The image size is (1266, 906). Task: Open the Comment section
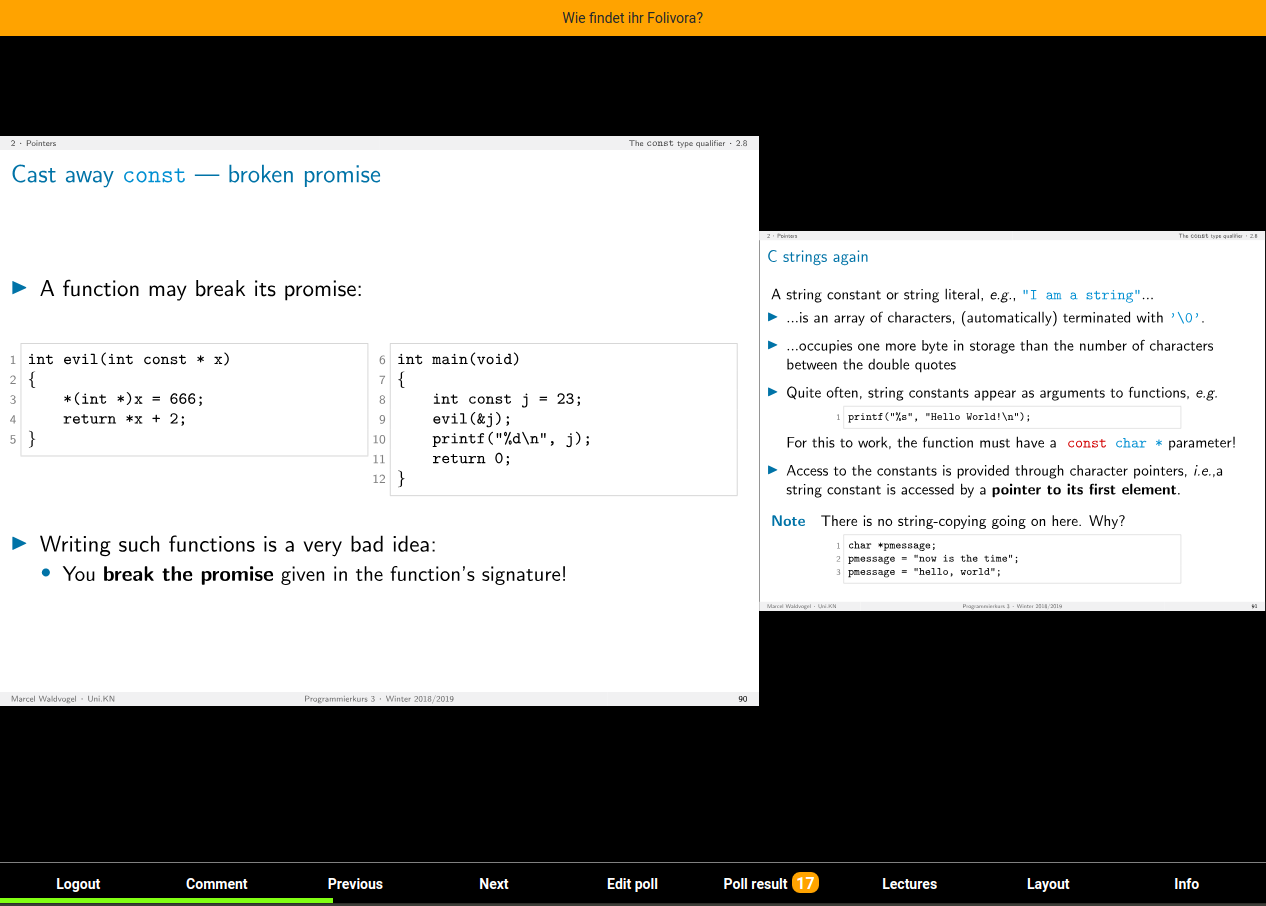pyautogui.click(x=216, y=884)
